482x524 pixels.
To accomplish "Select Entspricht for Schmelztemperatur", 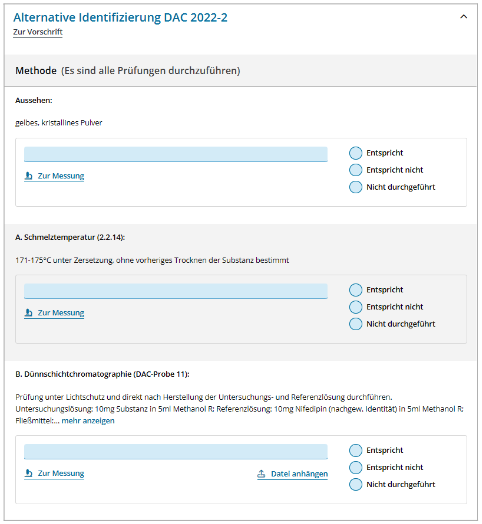I will (356, 290).
